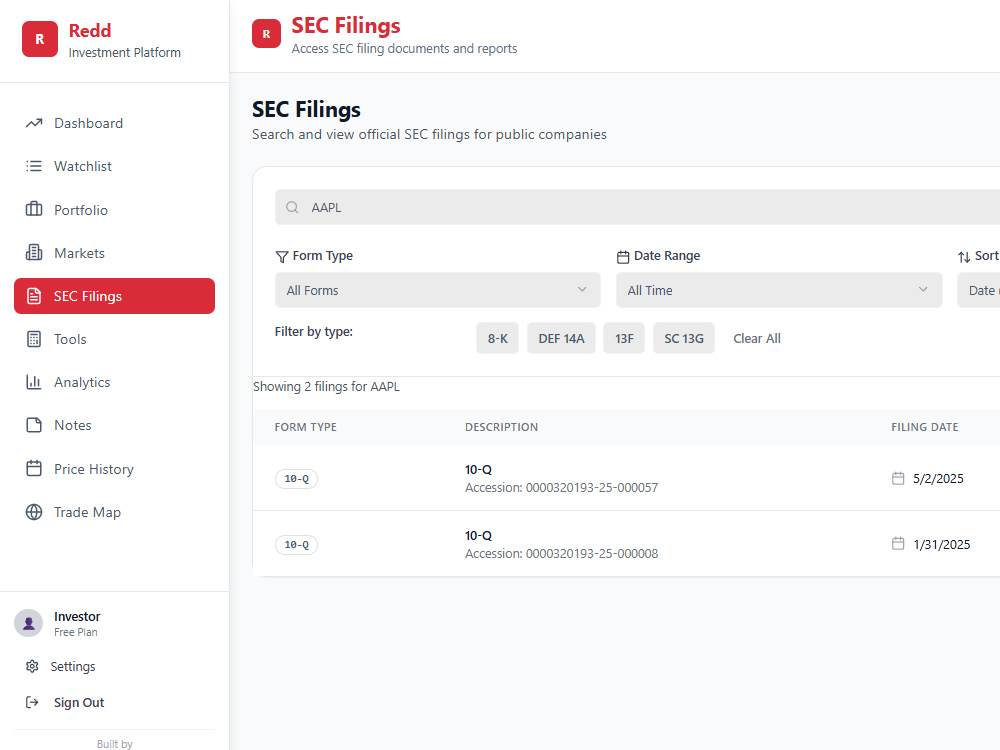Screen dimensions: 1000x750
Task: Open the Dashboard page
Action: 114,123
